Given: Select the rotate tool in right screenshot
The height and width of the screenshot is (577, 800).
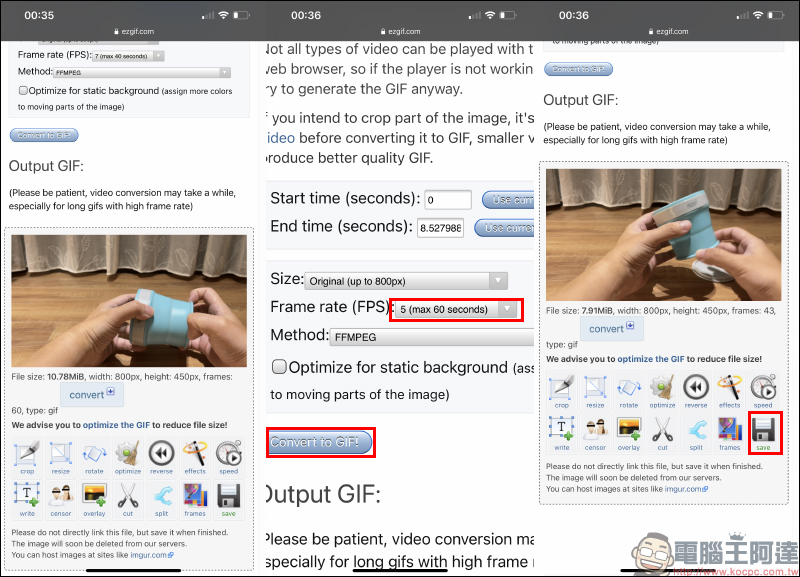Looking at the screenshot, I should [x=629, y=391].
